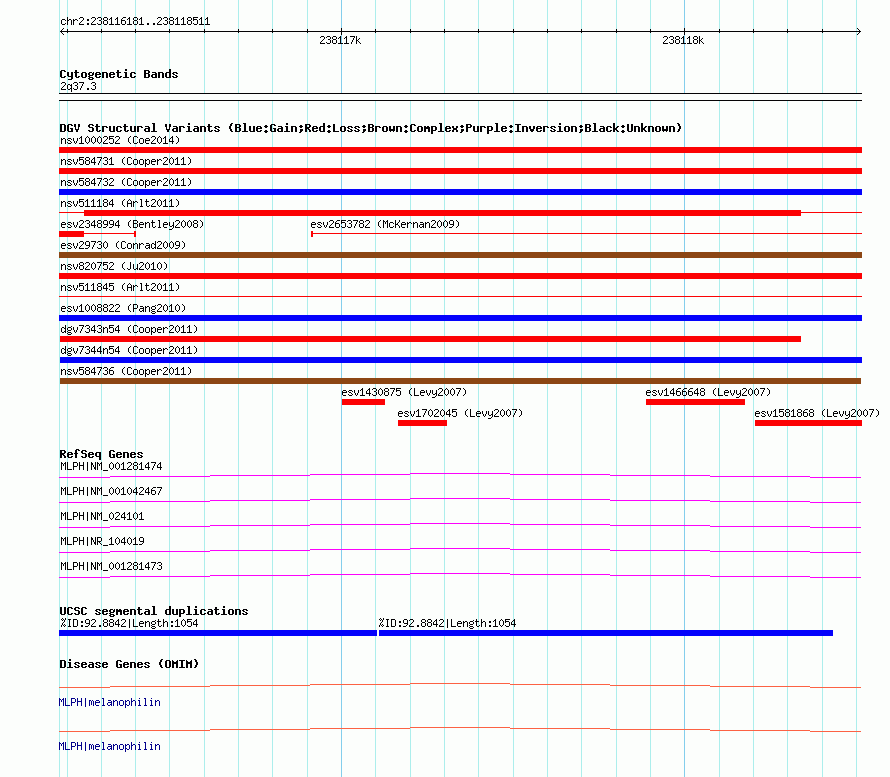
Task: Click the right arrow of the ruler
Action: [858, 32]
